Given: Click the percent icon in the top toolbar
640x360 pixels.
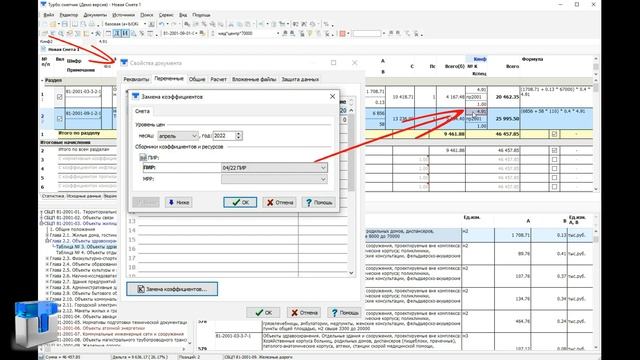Looking at the screenshot, I should 326,24.
